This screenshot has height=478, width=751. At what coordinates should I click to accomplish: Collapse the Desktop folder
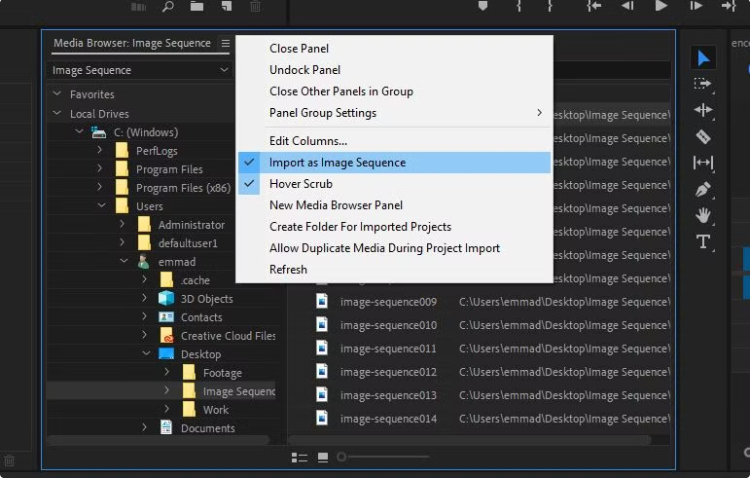click(147, 353)
